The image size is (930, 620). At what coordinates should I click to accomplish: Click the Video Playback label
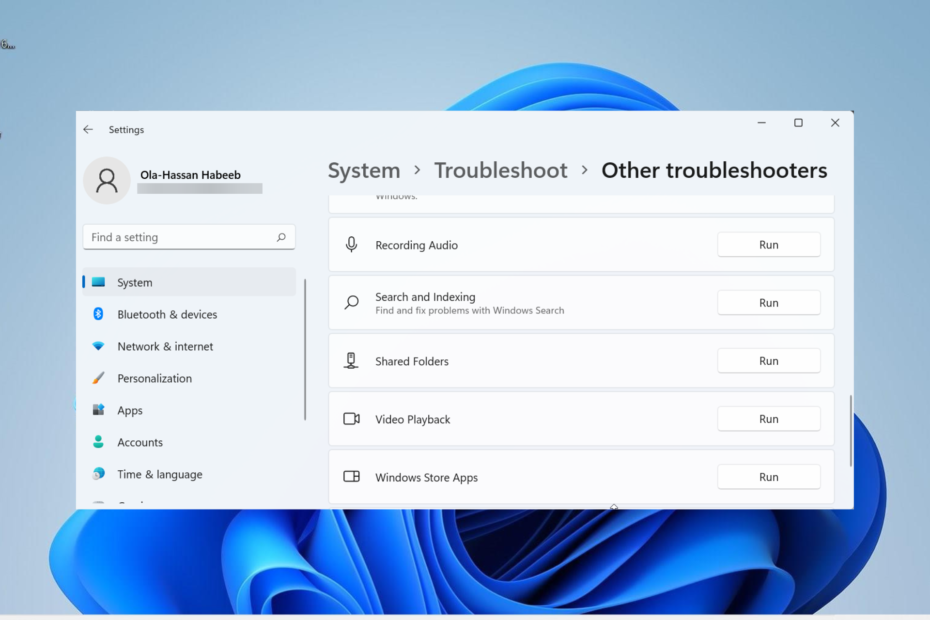[413, 419]
